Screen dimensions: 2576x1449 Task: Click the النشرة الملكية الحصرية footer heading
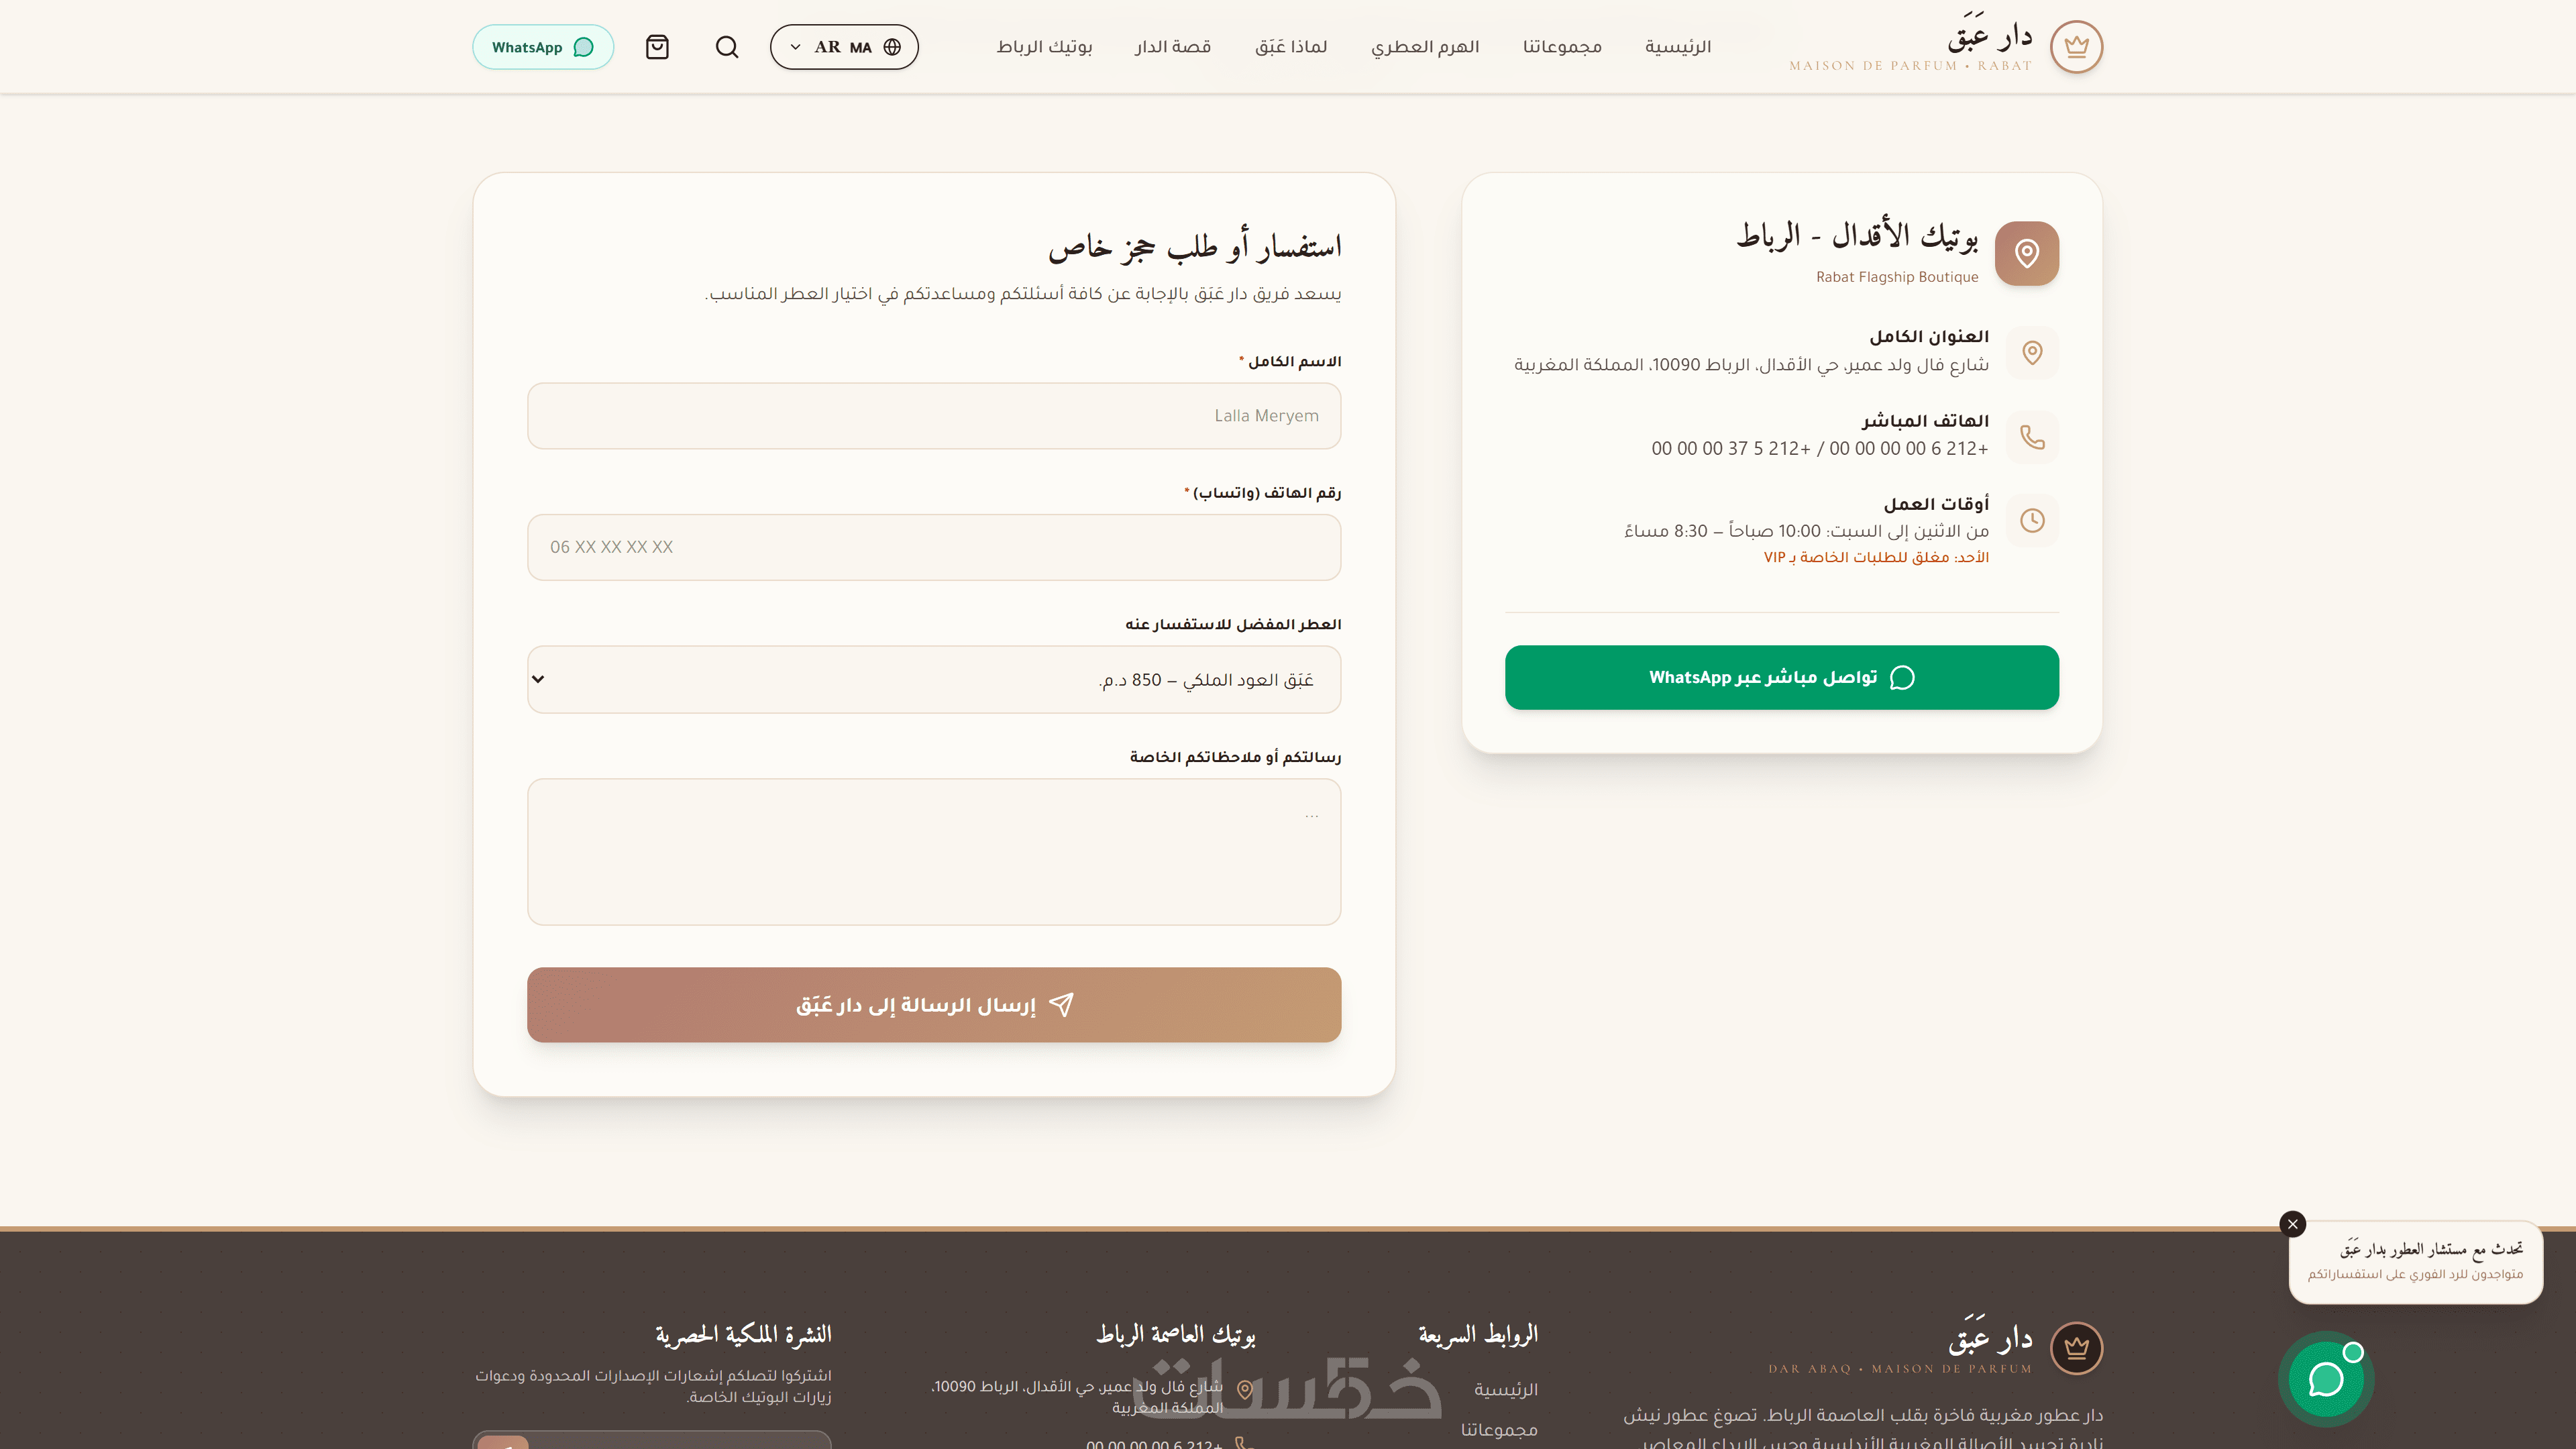743,1334
